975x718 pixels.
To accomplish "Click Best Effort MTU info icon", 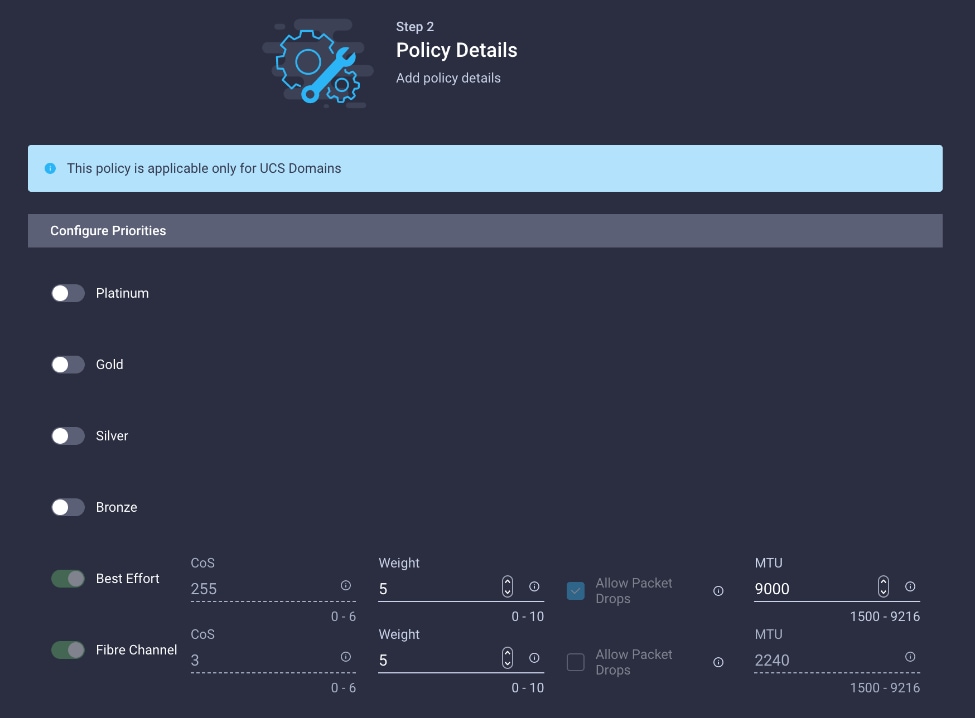I will (910, 586).
